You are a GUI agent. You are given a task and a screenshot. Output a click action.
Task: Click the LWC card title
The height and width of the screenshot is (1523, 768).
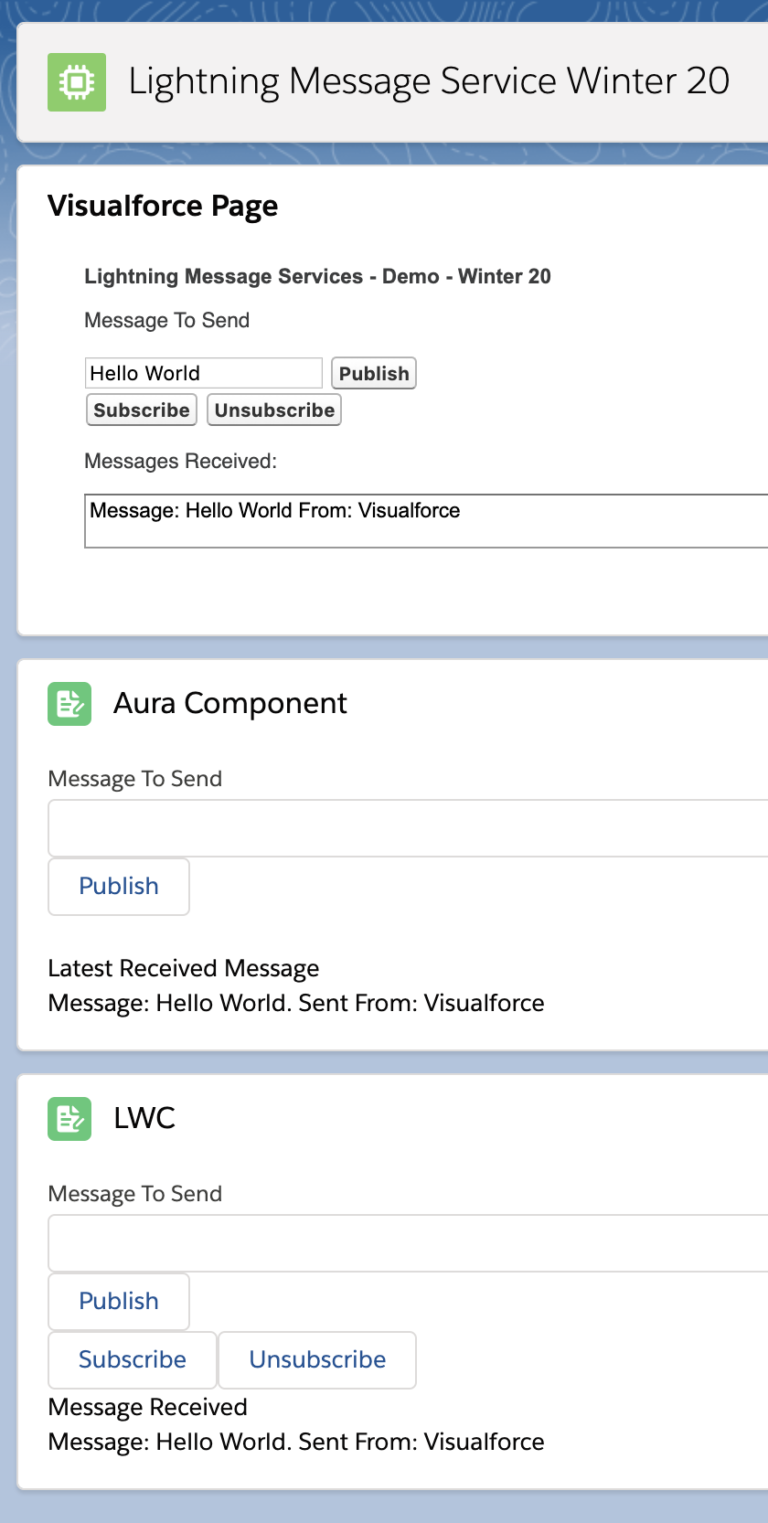145,1119
